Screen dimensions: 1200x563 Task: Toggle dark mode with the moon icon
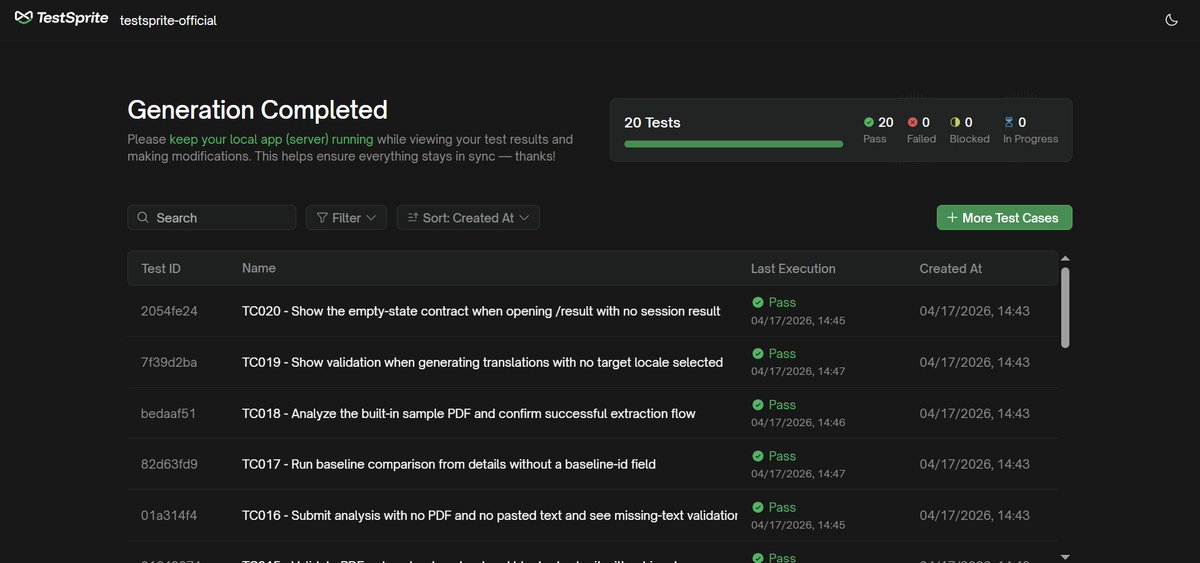click(1172, 20)
